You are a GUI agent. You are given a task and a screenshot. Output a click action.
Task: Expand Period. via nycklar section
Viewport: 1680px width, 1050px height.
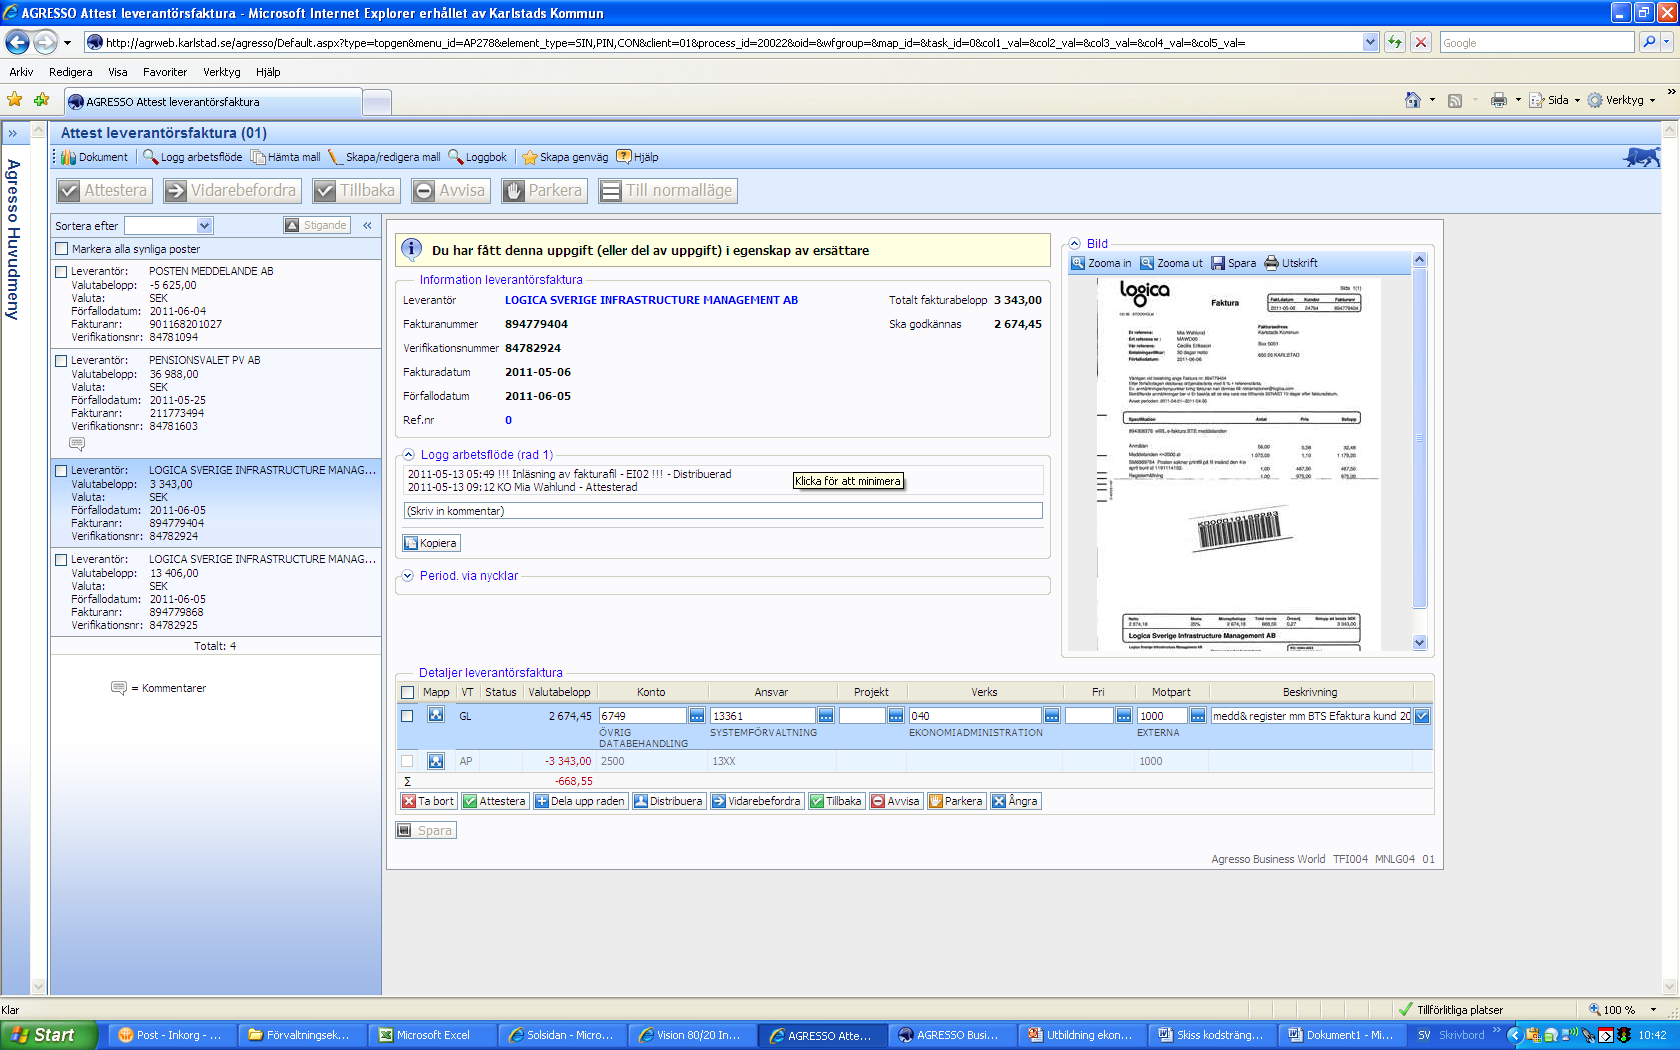tap(408, 576)
